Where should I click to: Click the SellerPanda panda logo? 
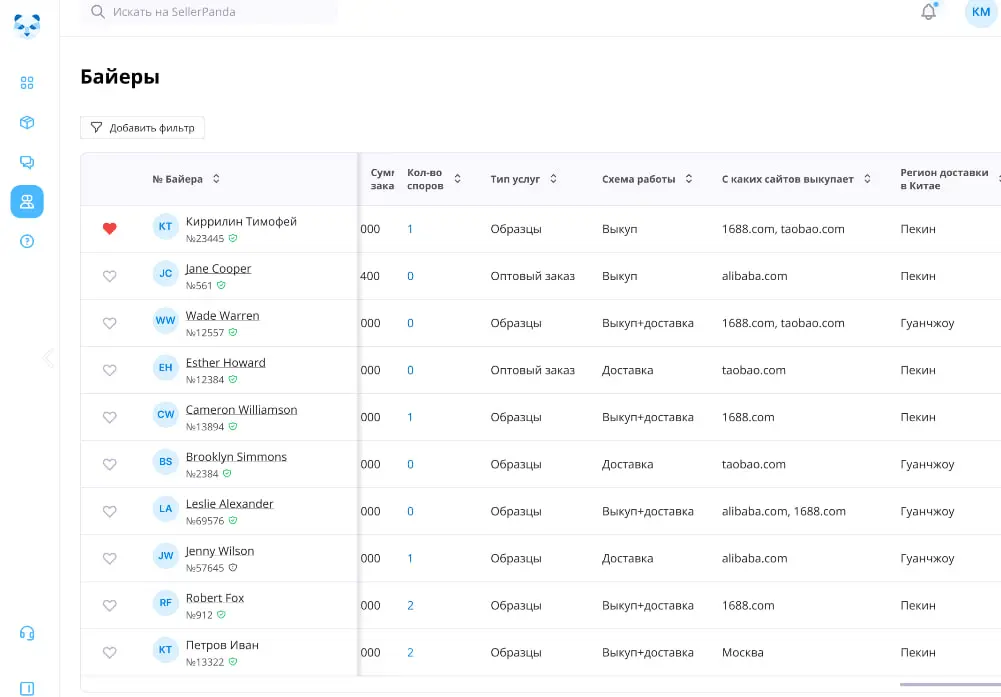(27, 24)
